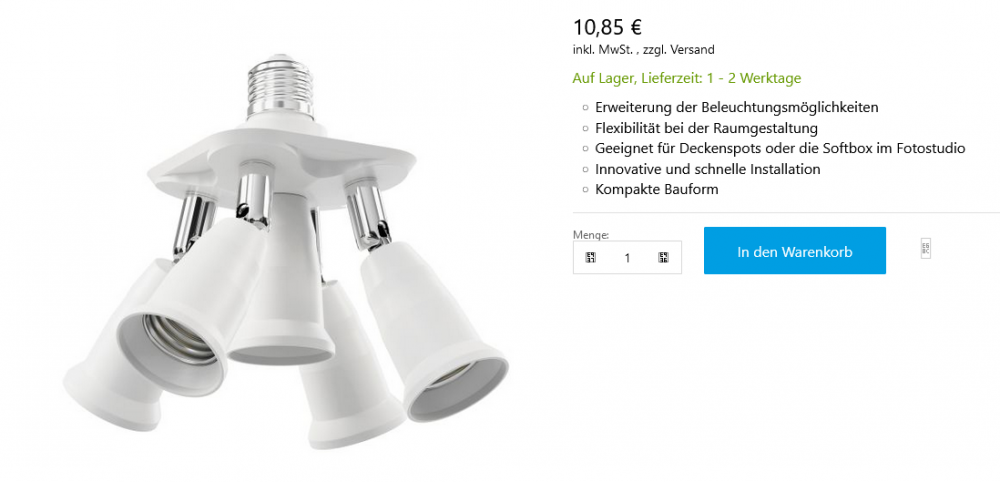Select the Erweiterung der Beleuchtungsmöglichkeiten bullet

[x=737, y=107]
